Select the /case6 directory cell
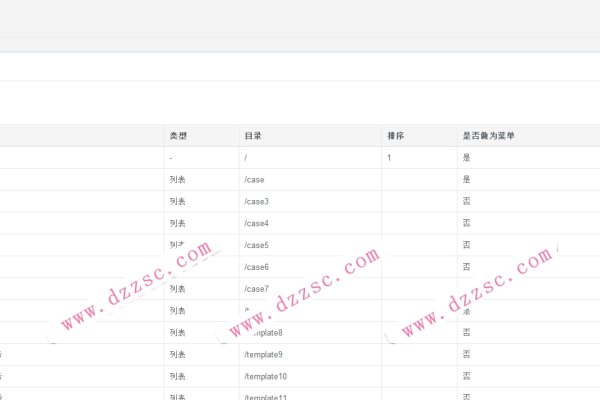Screen dimensions: 600x400 point(256,267)
